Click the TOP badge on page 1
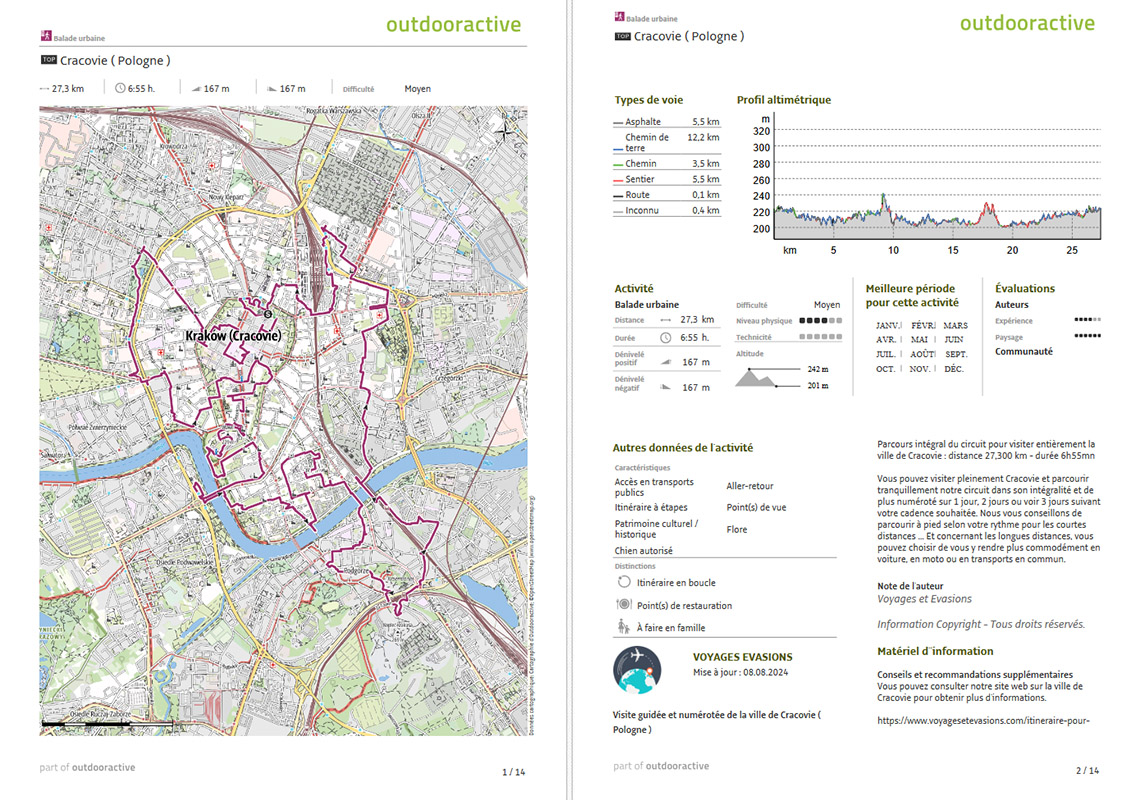 (x=49, y=60)
